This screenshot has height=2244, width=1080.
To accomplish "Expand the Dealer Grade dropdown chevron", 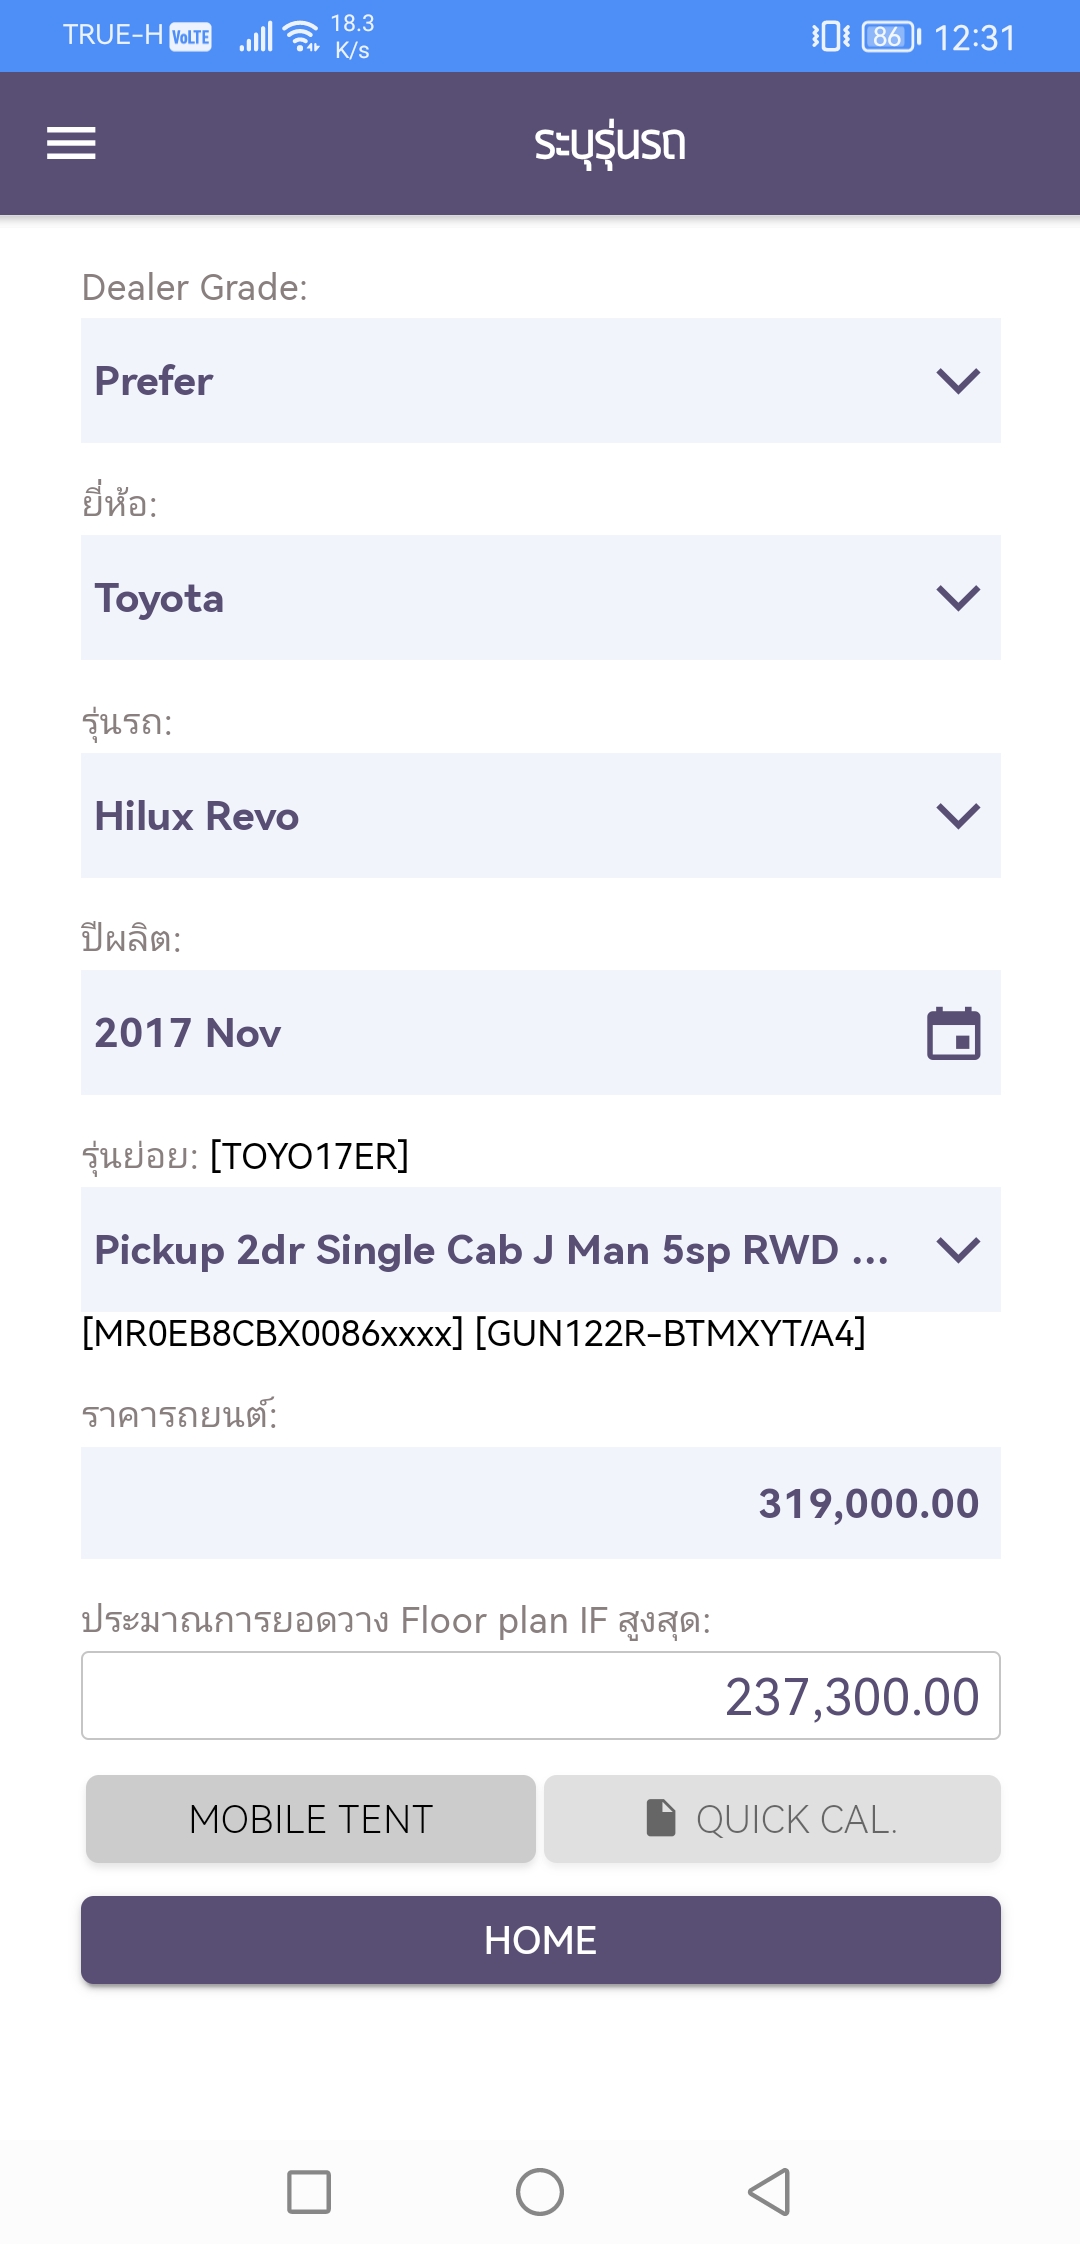I will [x=957, y=381].
